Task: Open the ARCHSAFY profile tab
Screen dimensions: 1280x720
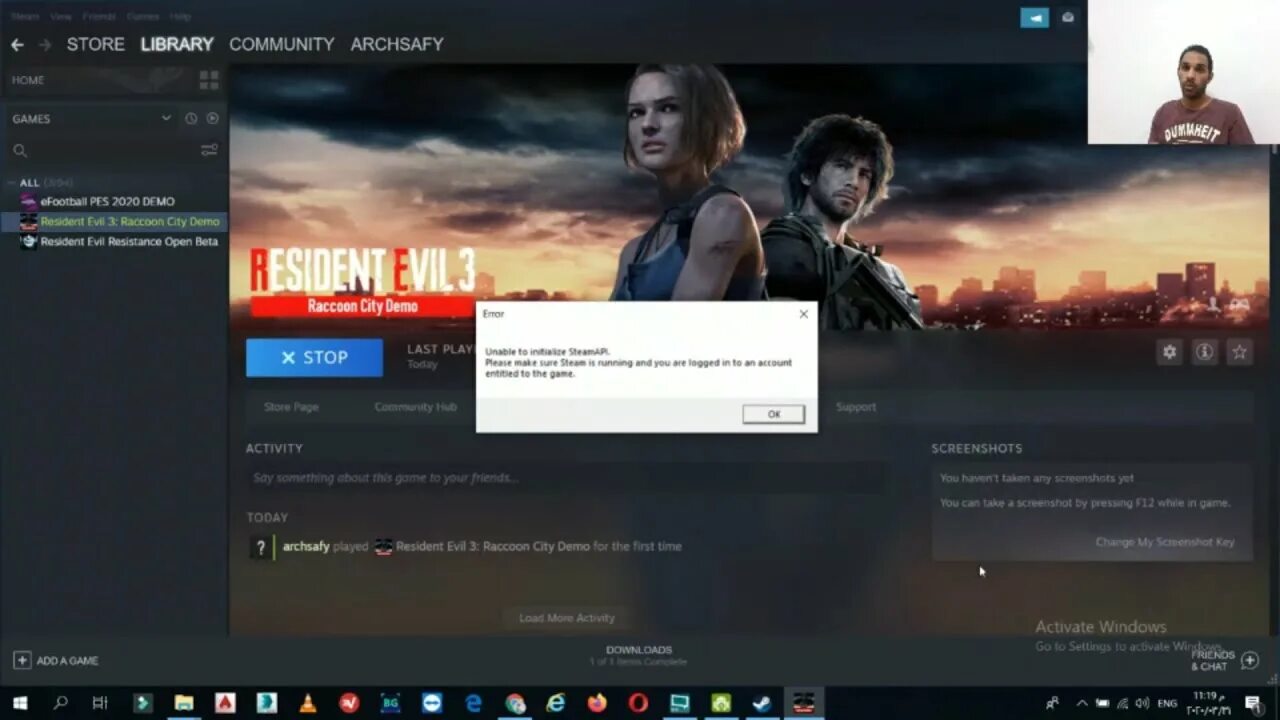Action: pos(397,45)
